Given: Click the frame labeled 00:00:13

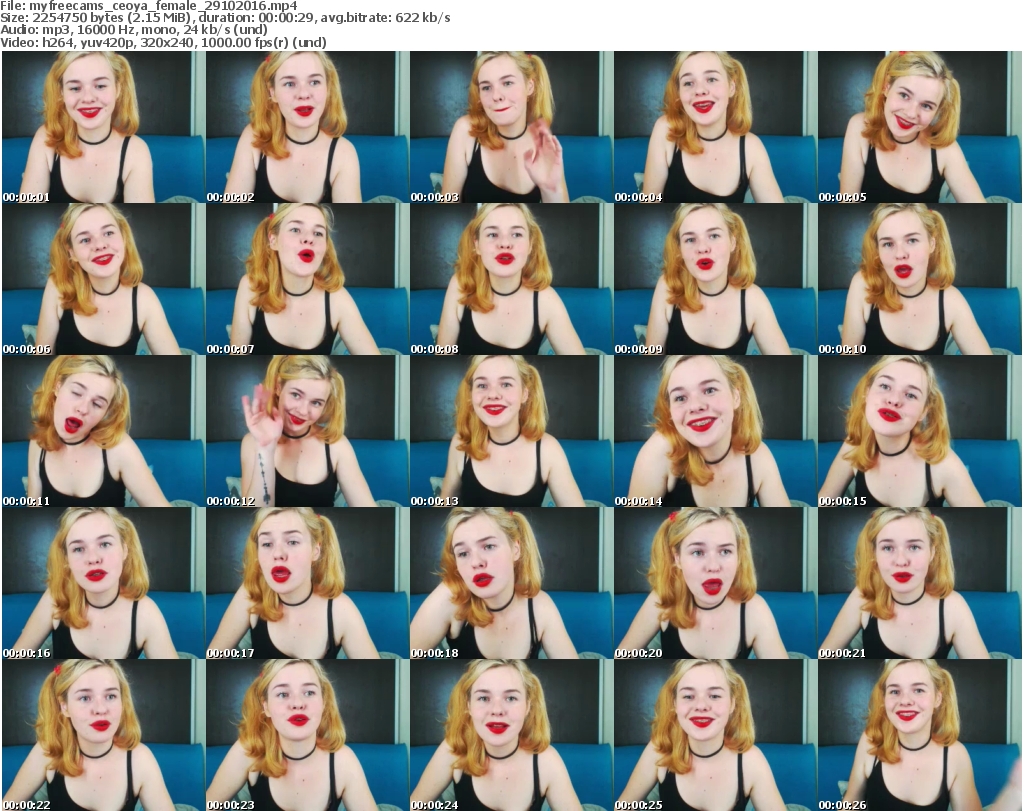Looking at the screenshot, I should (x=510, y=431).
